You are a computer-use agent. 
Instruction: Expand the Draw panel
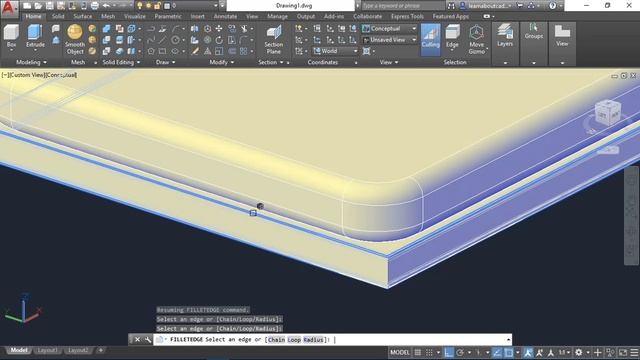[x=165, y=62]
